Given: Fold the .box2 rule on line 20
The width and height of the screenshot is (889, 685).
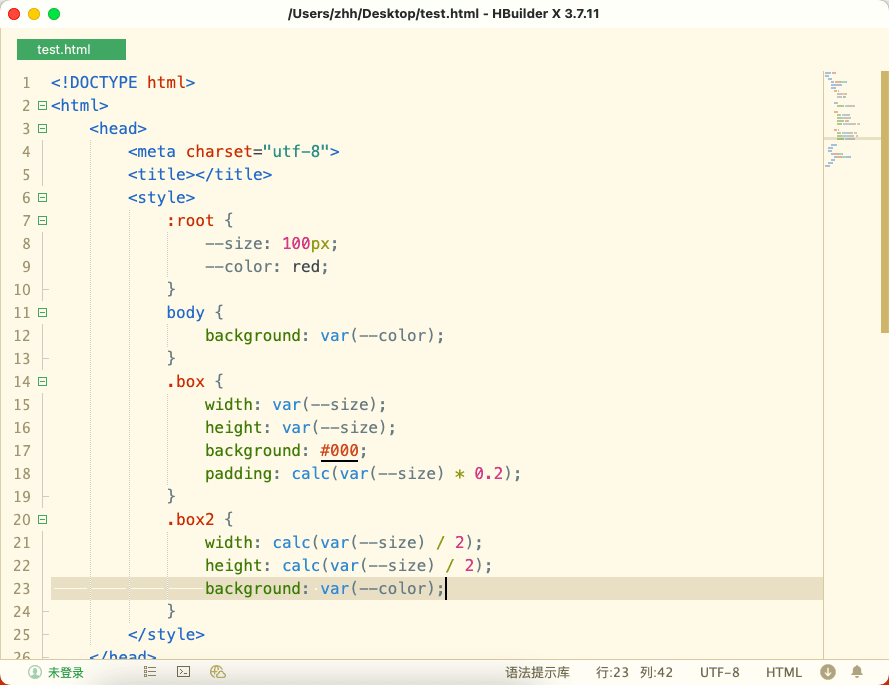Looking at the screenshot, I should click(42, 519).
